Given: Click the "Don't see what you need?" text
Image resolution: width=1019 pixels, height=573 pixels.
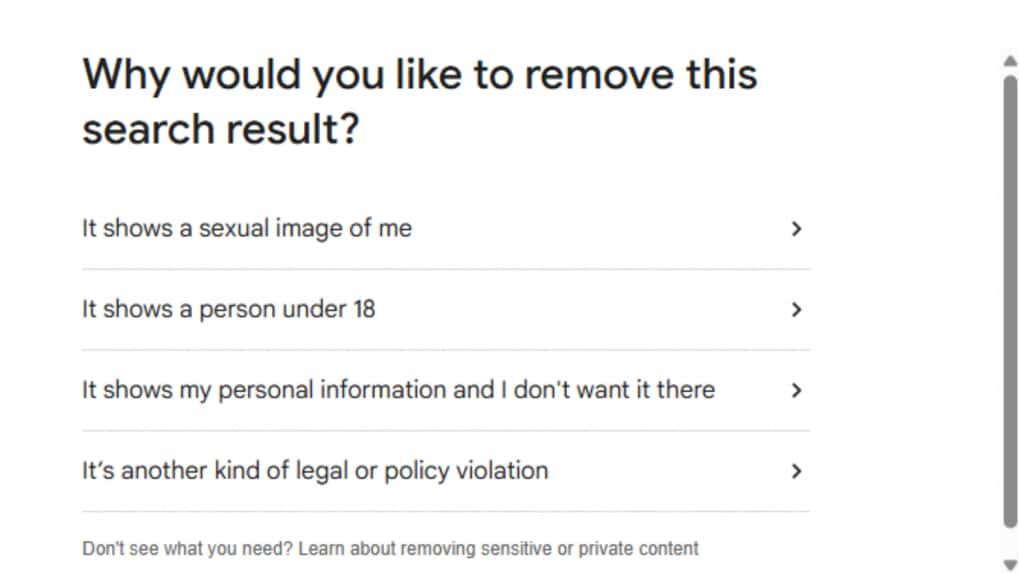Looking at the screenshot, I should tap(187, 548).
